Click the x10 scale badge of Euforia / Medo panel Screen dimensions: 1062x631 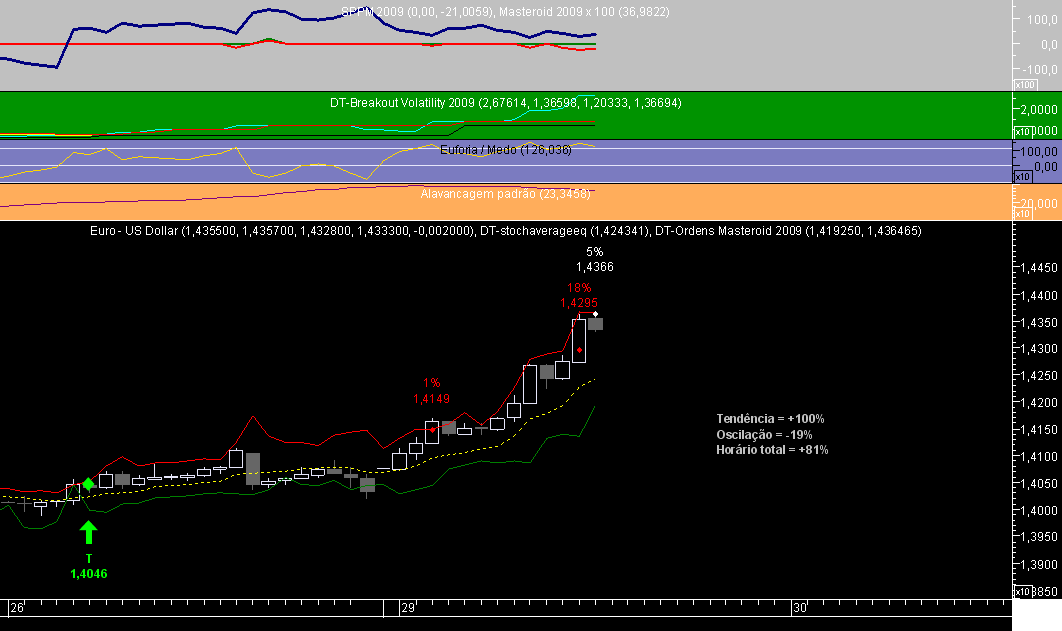coord(1022,177)
